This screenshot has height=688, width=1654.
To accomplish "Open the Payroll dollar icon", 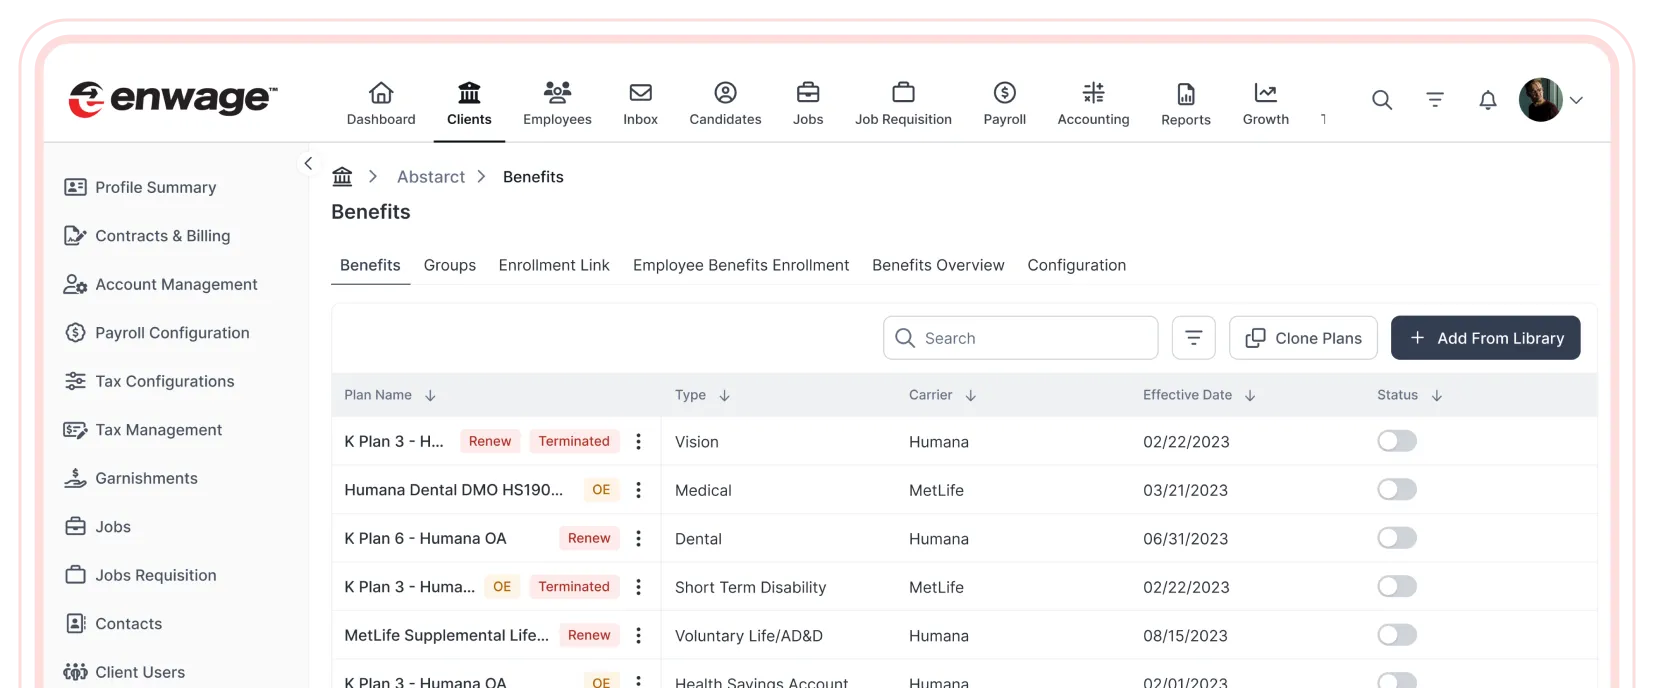I will coord(1005,93).
